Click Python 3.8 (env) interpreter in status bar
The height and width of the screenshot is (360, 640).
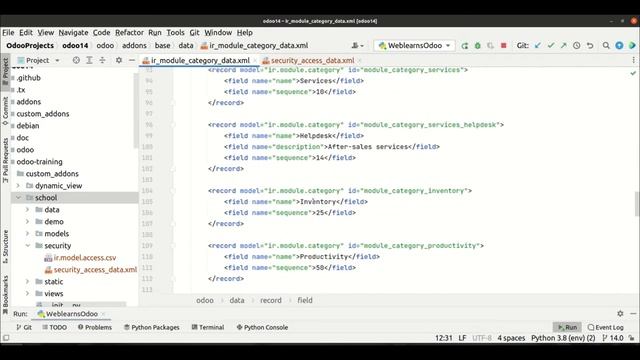(x=563, y=338)
